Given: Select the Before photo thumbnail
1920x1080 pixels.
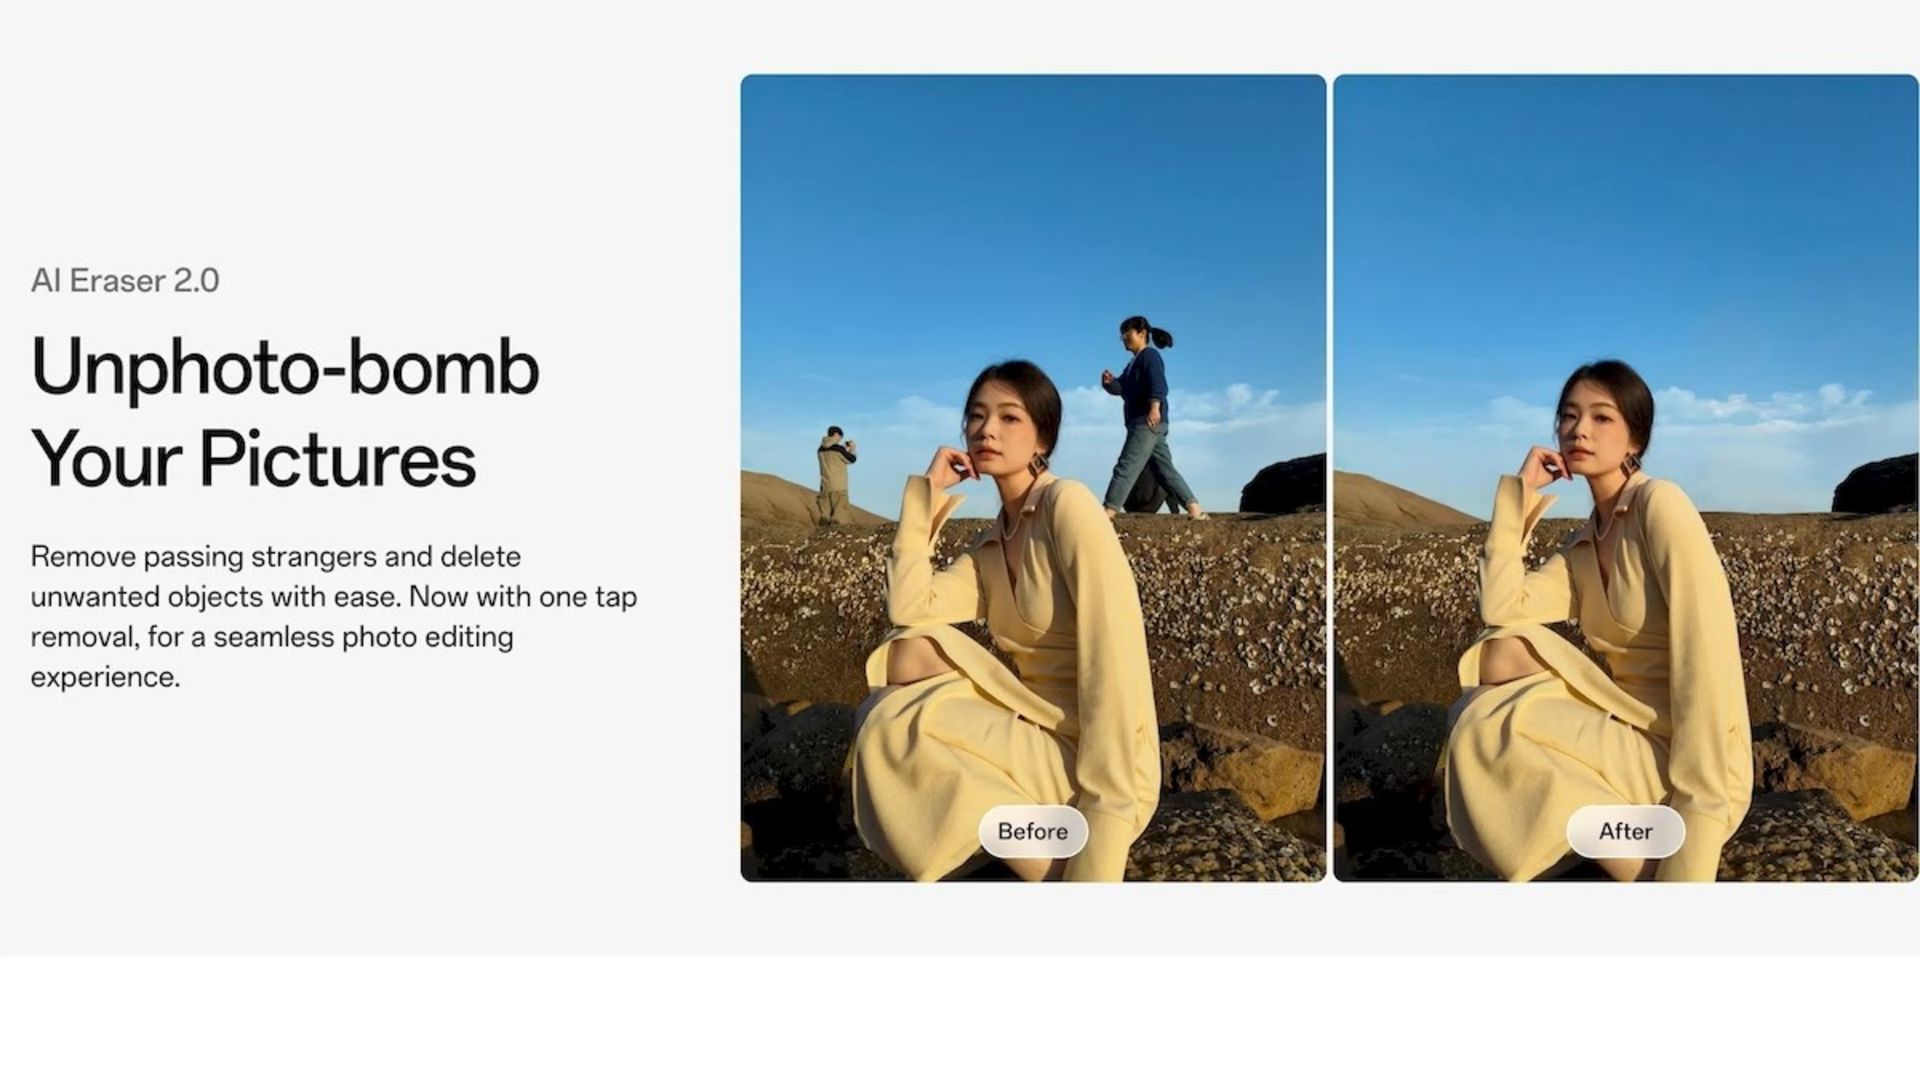Looking at the screenshot, I should click(1033, 478).
